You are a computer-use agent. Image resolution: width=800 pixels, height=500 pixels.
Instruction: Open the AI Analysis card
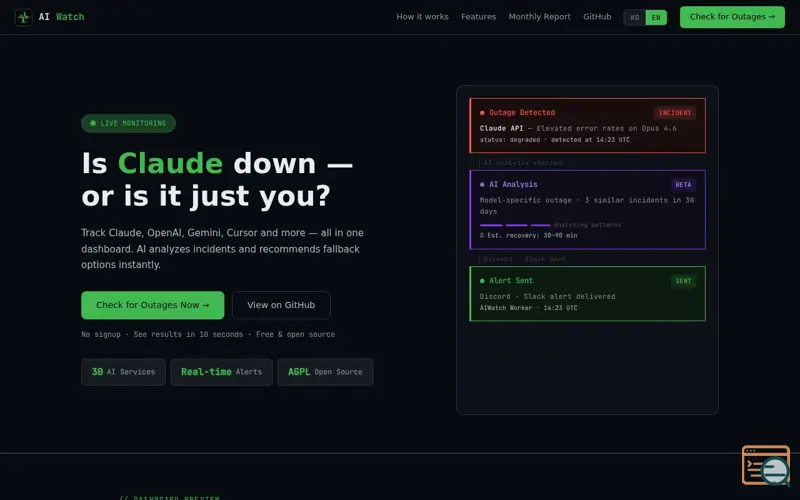coord(587,210)
